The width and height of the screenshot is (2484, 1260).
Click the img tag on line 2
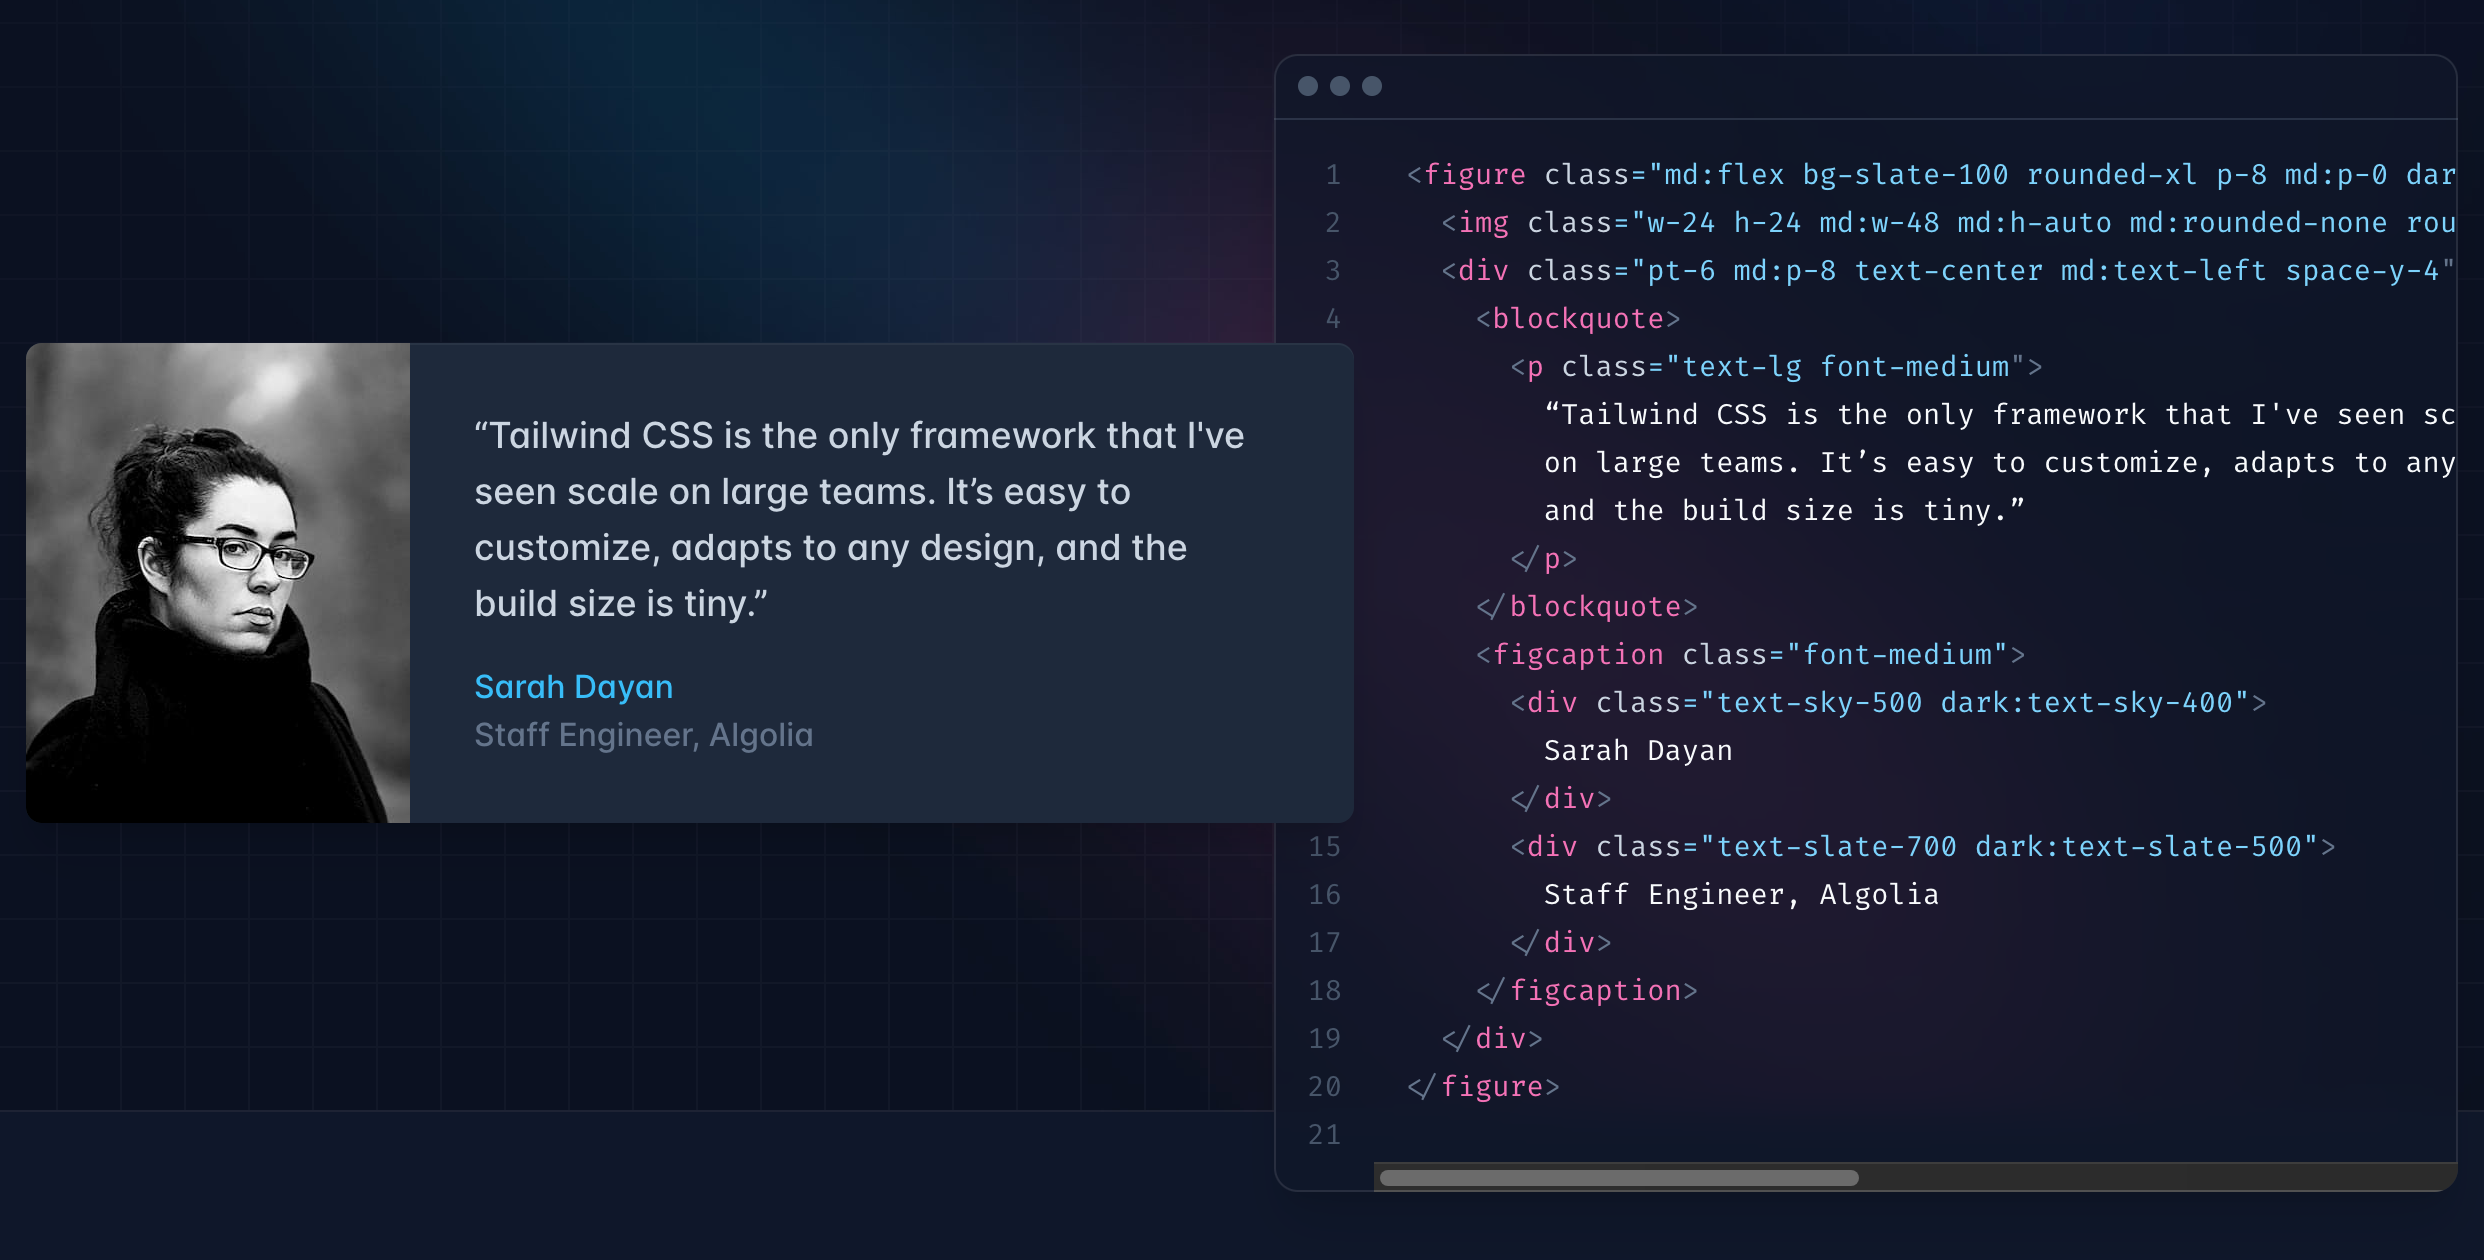coord(1483,223)
